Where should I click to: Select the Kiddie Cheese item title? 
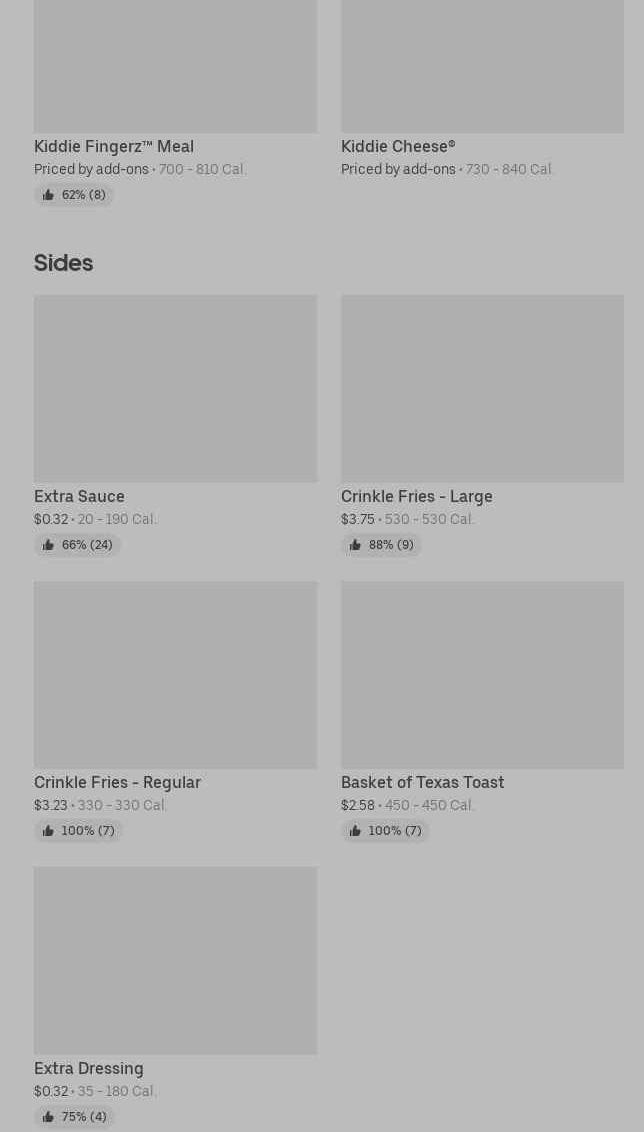pyautogui.click(x=399, y=147)
